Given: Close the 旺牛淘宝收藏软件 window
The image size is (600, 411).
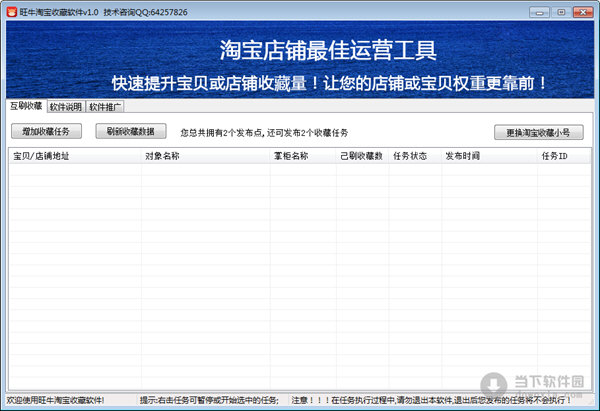Looking at the screenshot, I should 583,12.
